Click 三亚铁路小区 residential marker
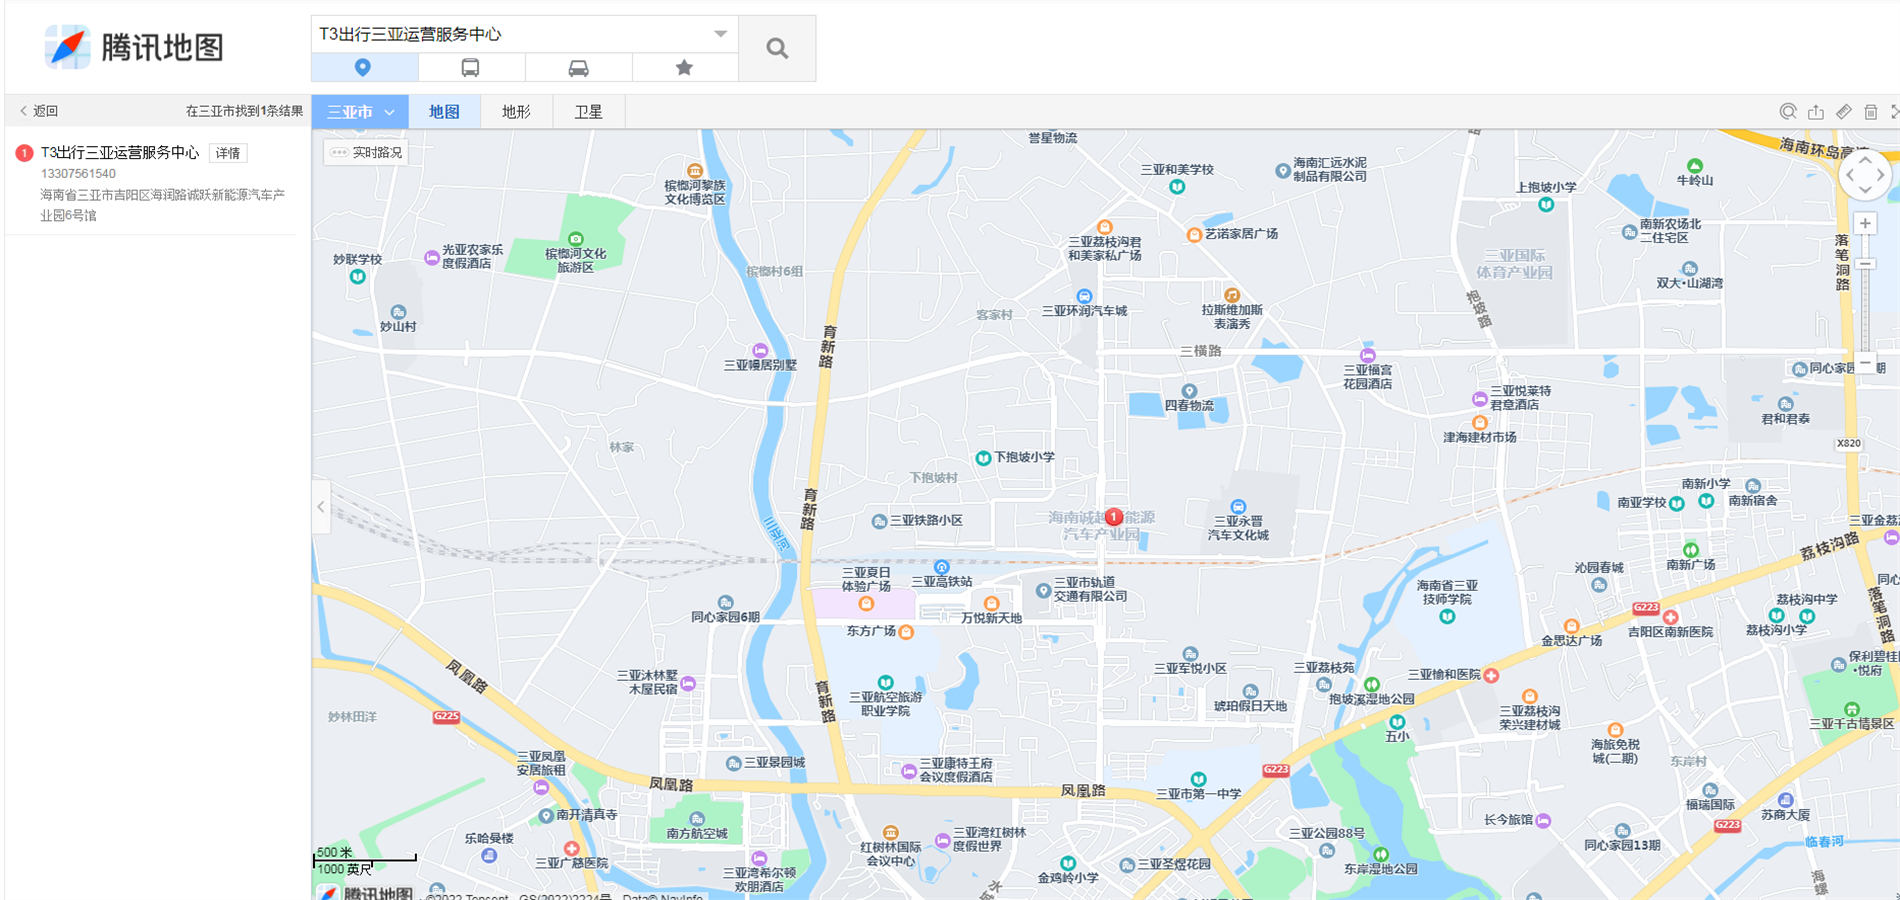Screen dimensions: 1900x900 click(x=879, y=521)
